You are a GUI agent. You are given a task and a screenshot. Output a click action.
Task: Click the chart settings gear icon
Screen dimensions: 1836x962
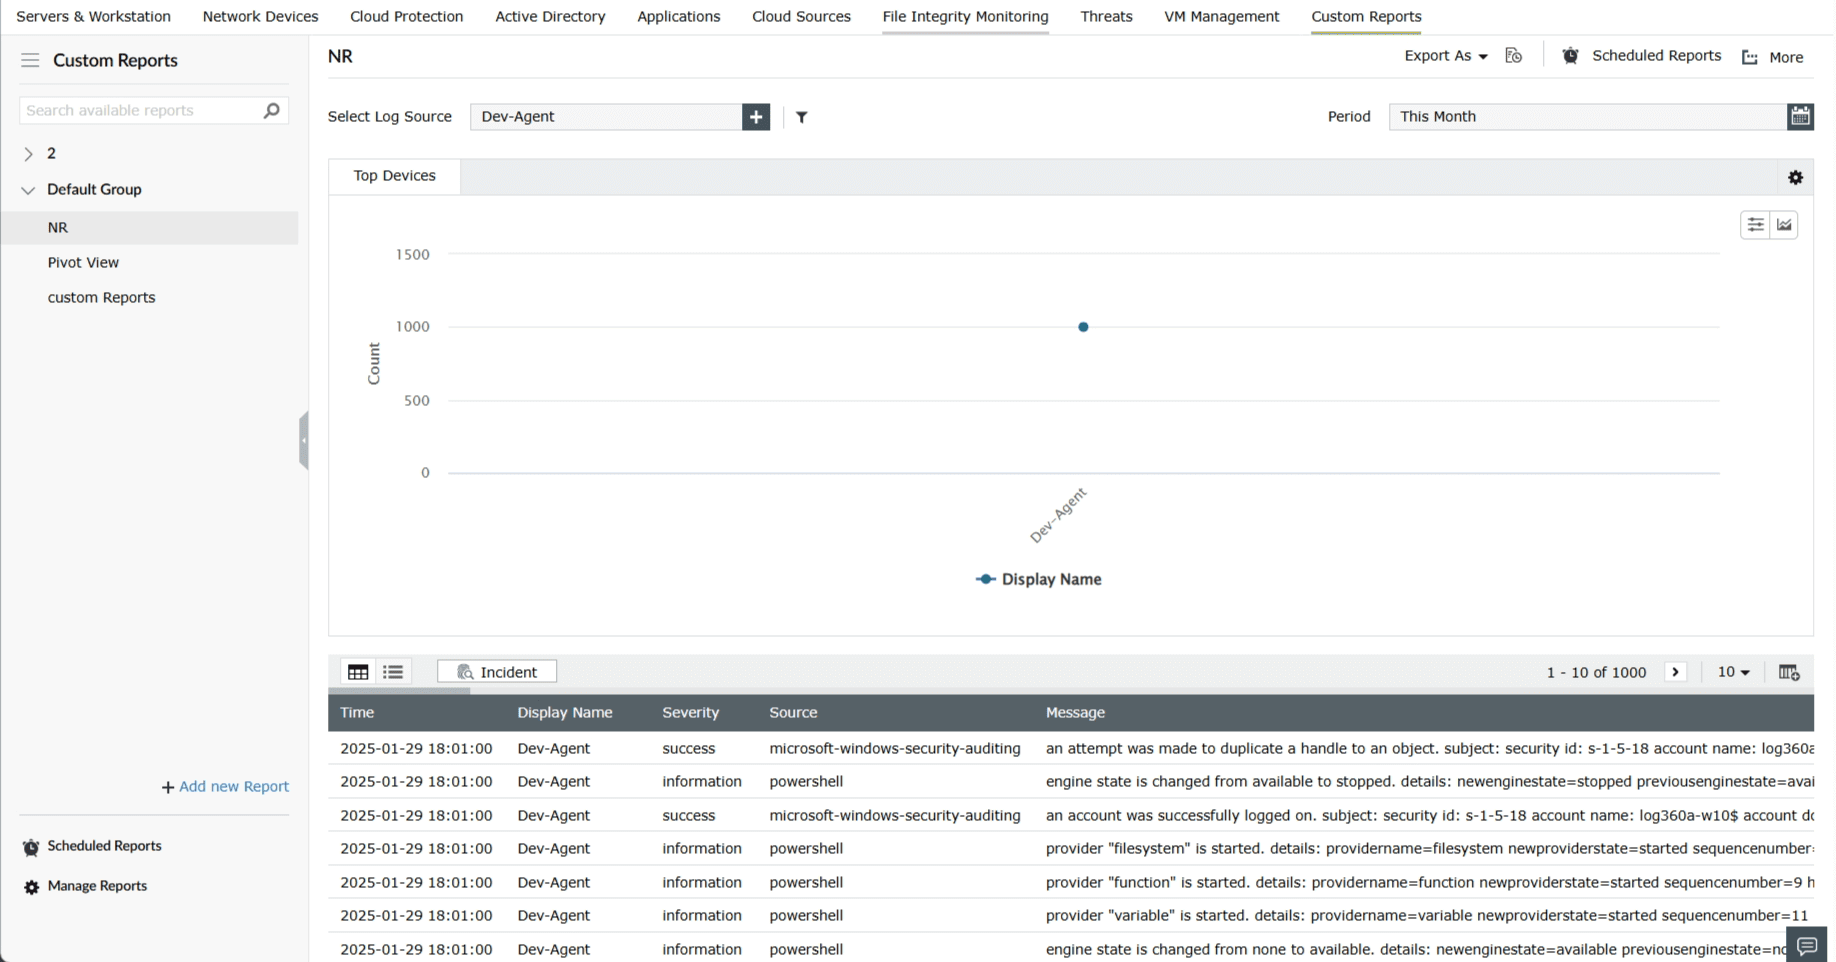pyautogui.click(x=1795, y=177)
